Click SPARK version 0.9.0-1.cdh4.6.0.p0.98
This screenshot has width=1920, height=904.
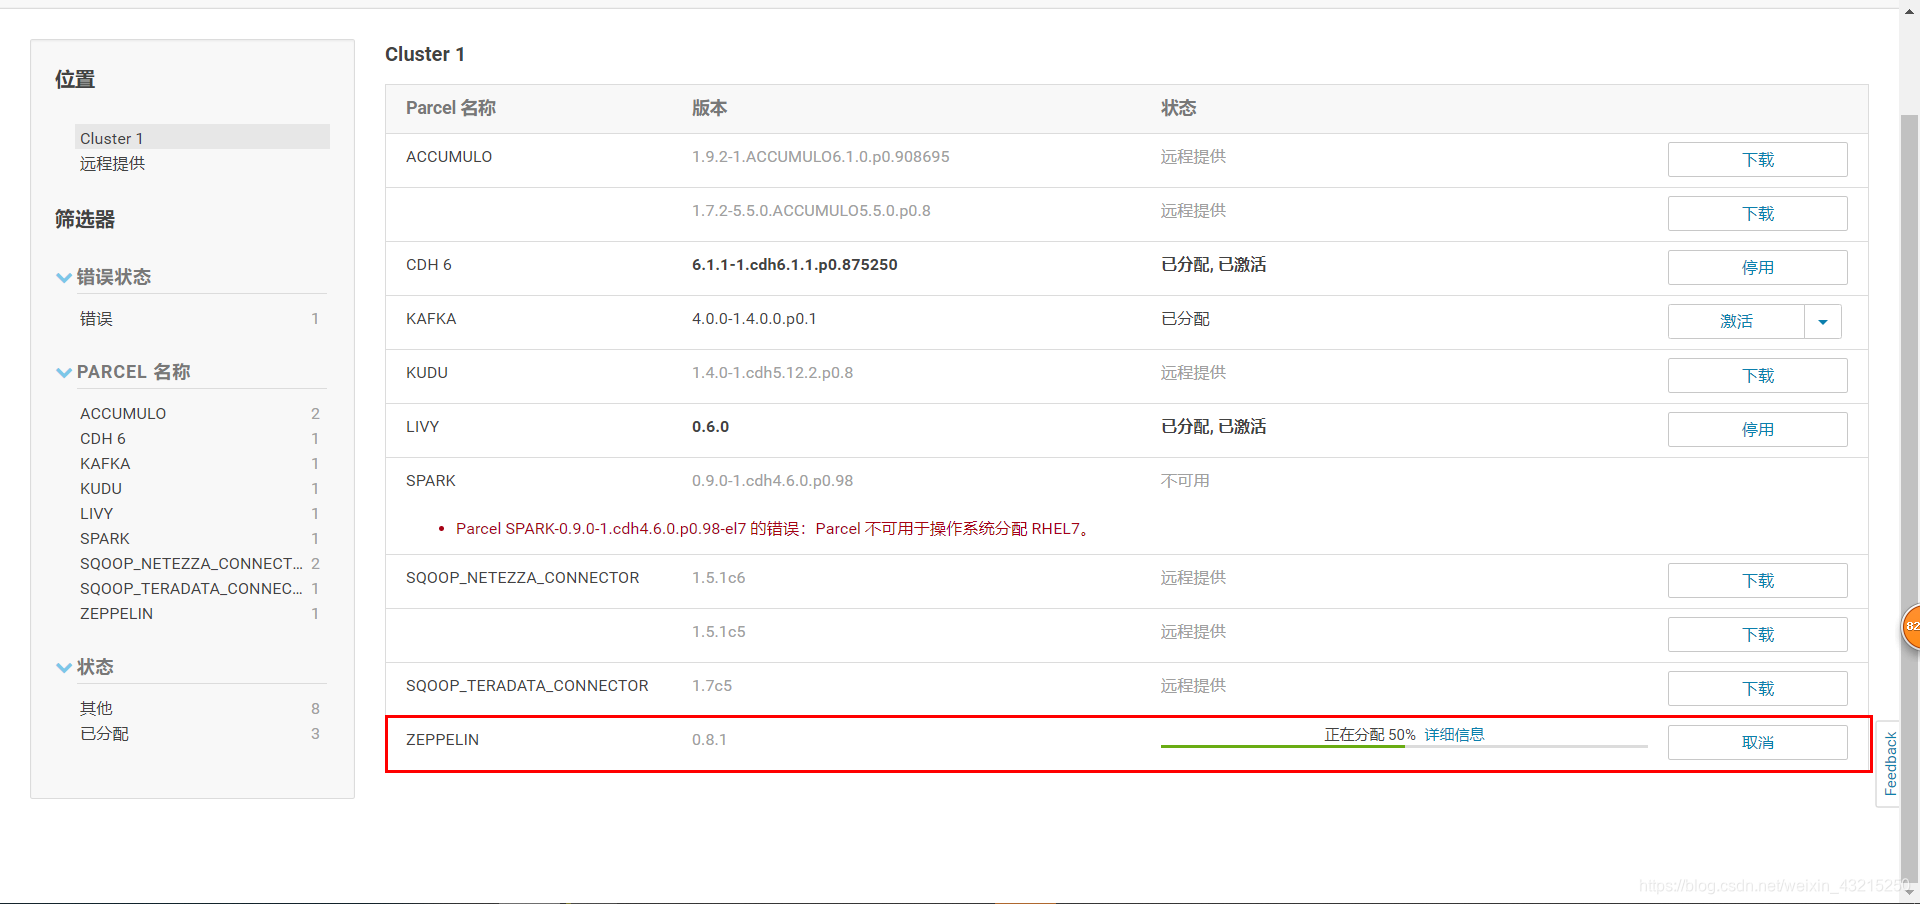[x=773, y=481]
